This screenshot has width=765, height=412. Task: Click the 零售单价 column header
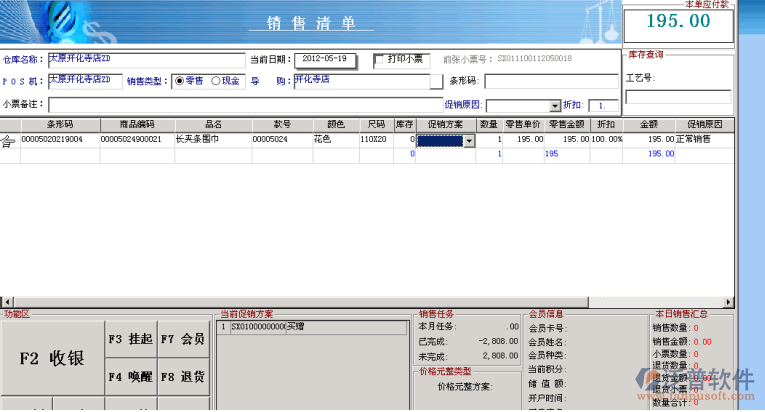point(523,125)
